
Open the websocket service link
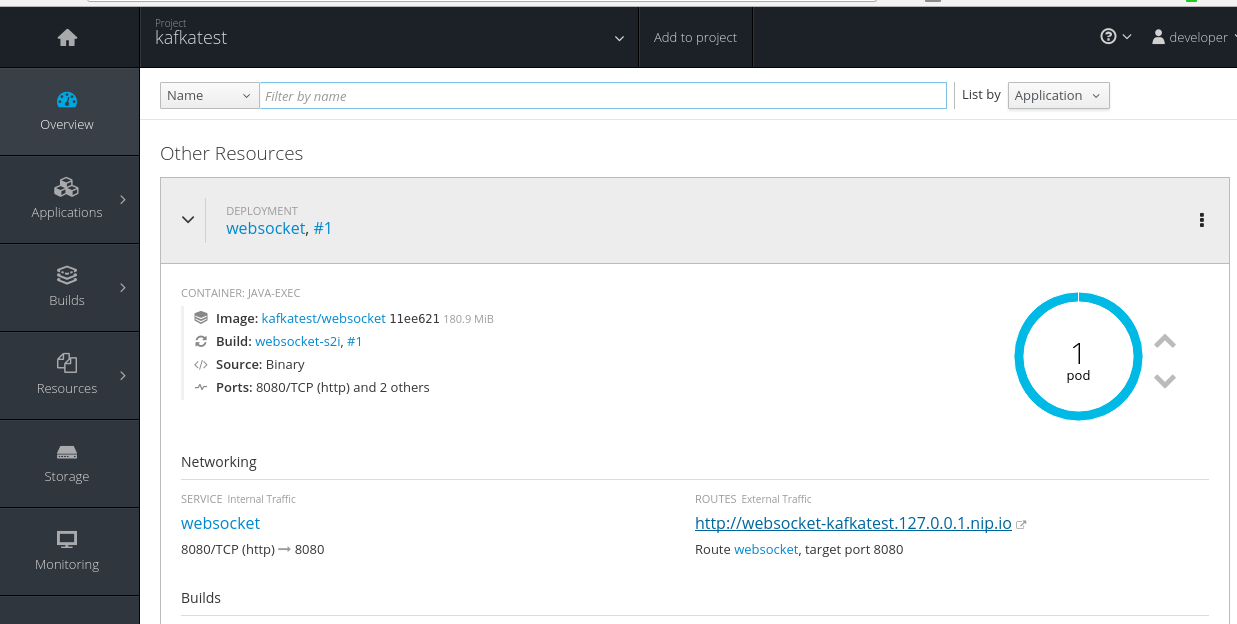(x=220, y=523)
